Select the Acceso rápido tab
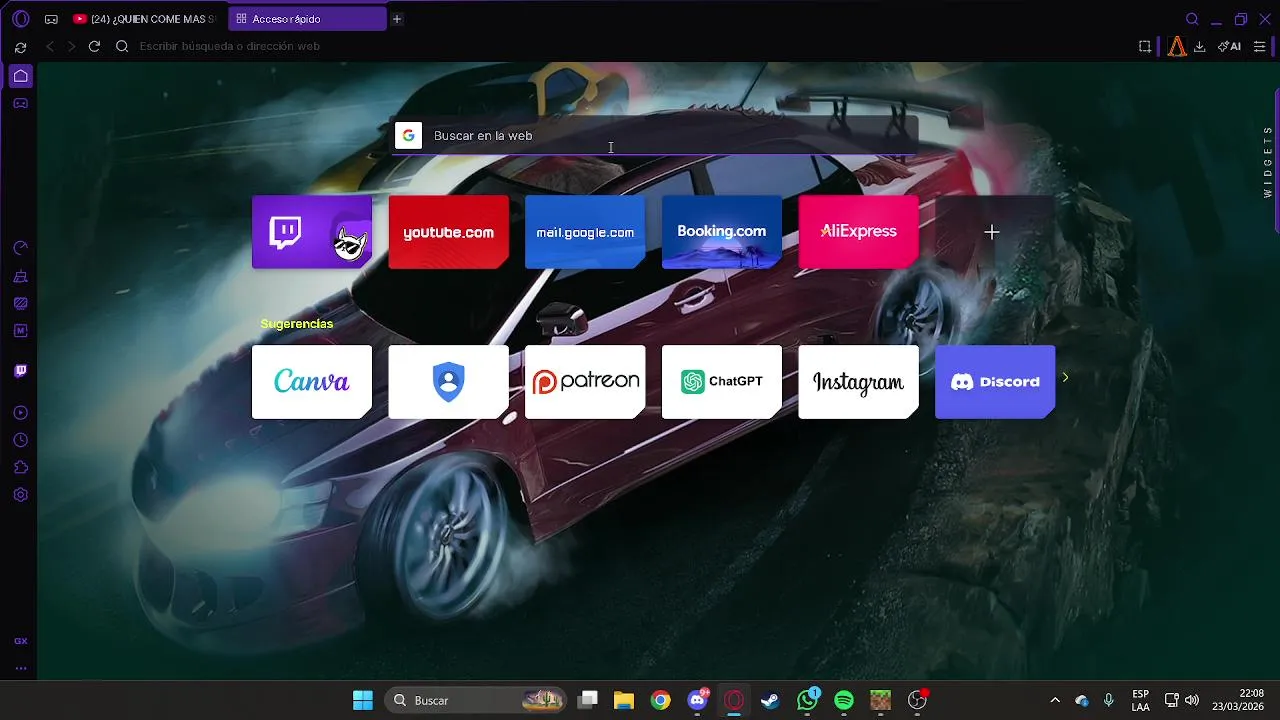The image size is (1280, 720). (307, 19)
